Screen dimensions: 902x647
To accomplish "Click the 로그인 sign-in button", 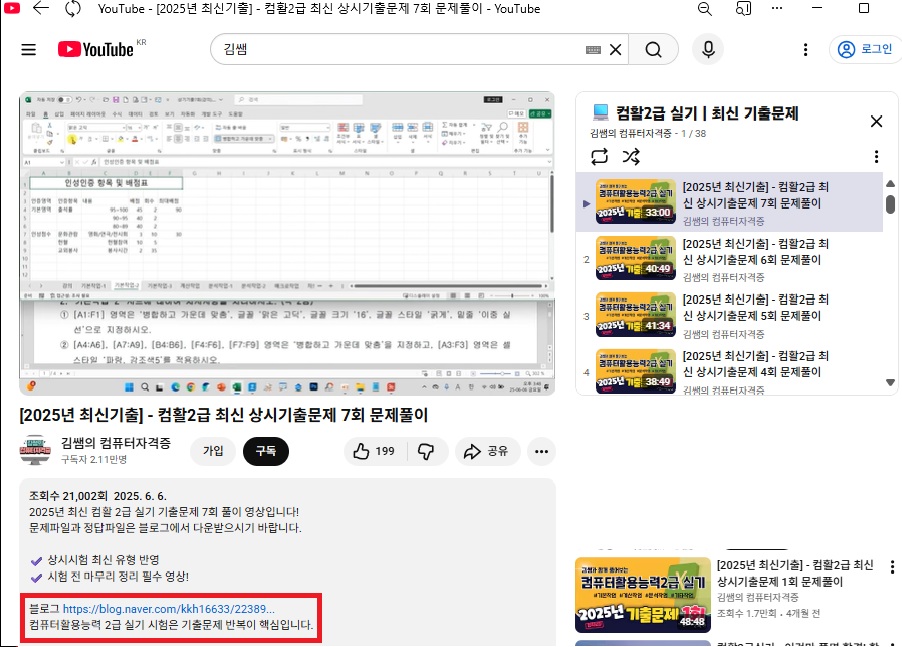I will click(x=865, y=49).
